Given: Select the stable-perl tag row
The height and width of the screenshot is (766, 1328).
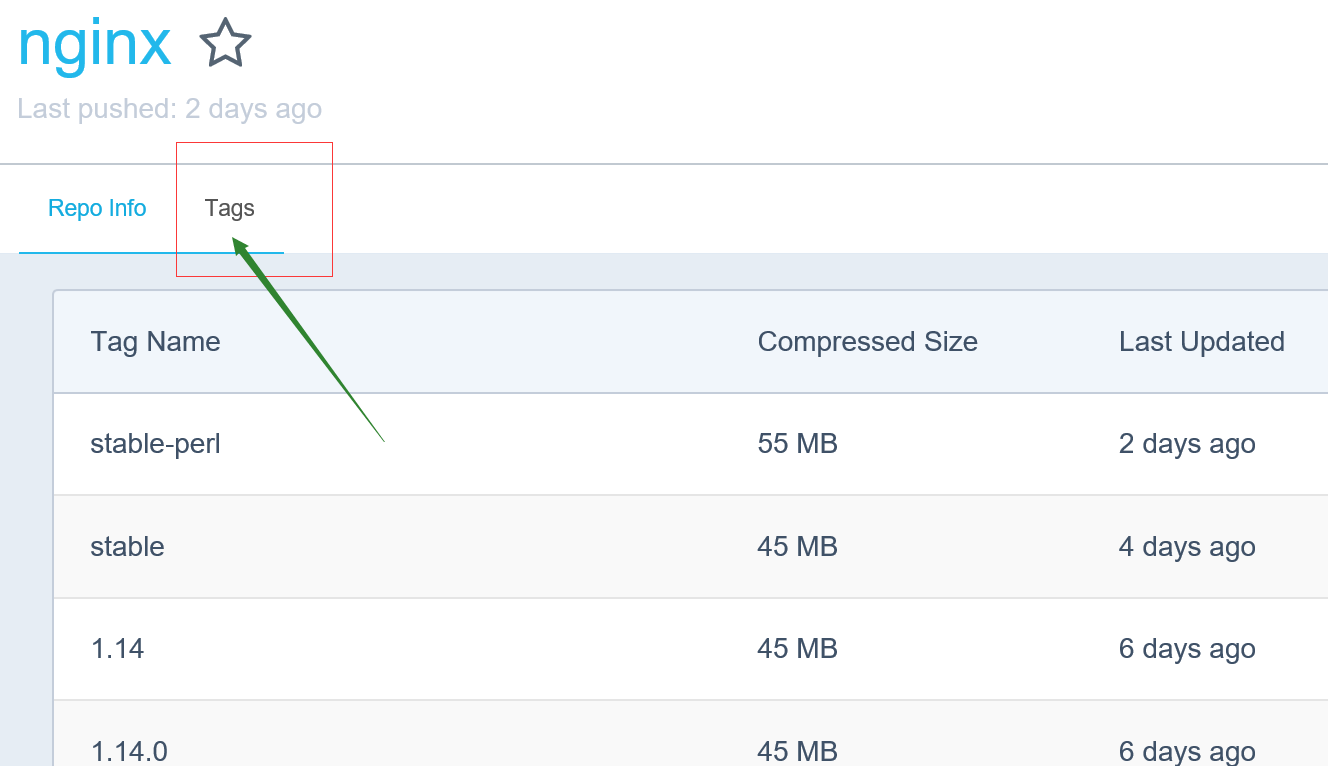Looking at the screenshot, I should [691, 444].
